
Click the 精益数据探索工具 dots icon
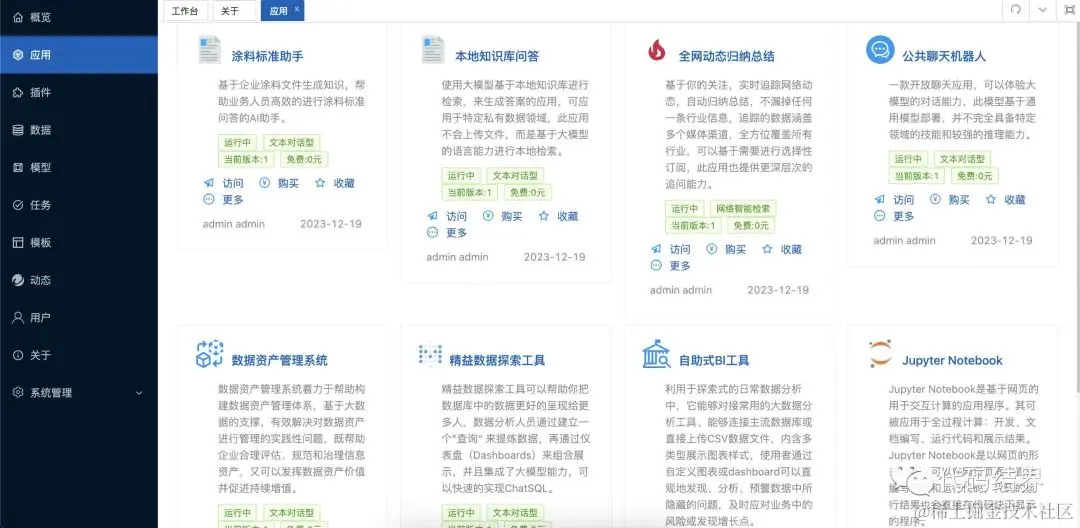[x=430, y=354]
